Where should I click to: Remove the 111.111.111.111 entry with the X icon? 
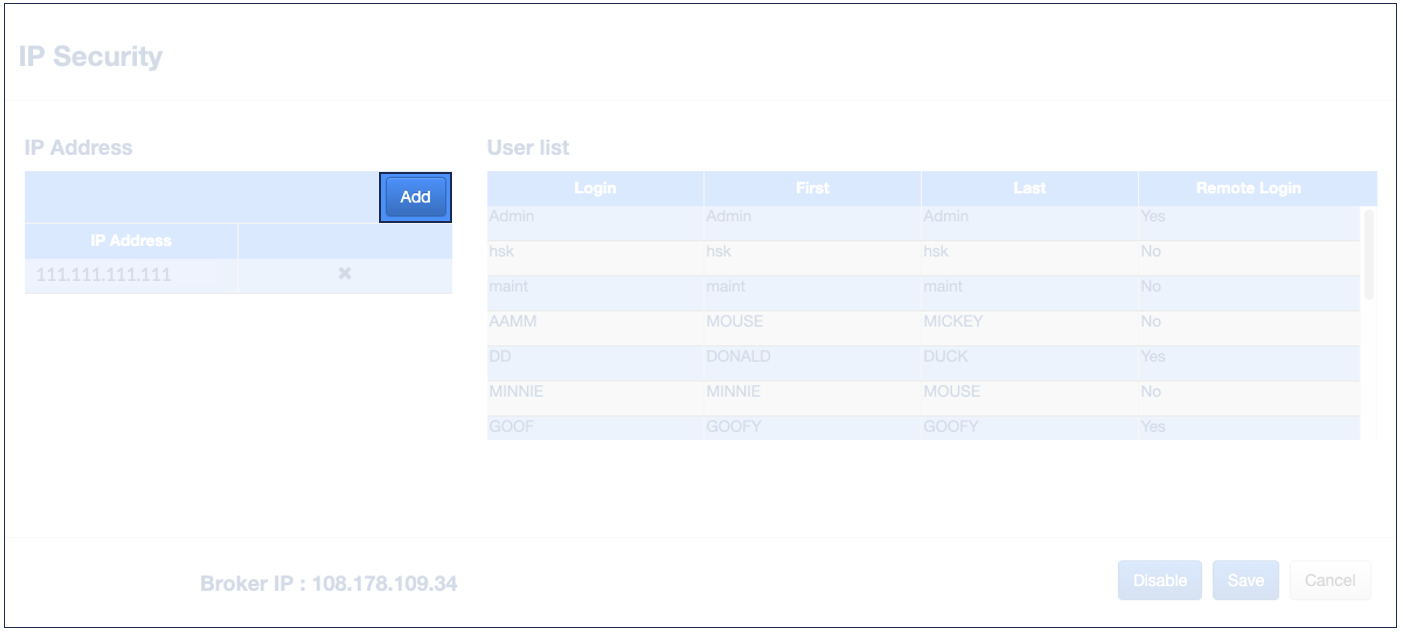coord(344,274)
